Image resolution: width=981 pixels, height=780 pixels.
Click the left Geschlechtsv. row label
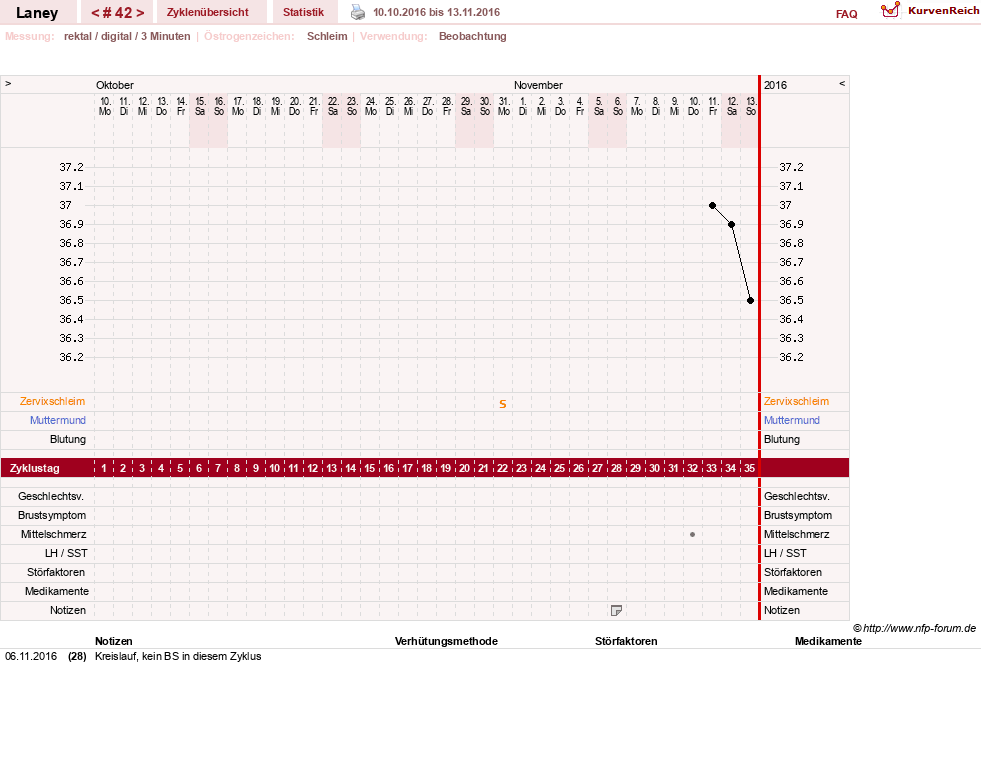point(51,496)
